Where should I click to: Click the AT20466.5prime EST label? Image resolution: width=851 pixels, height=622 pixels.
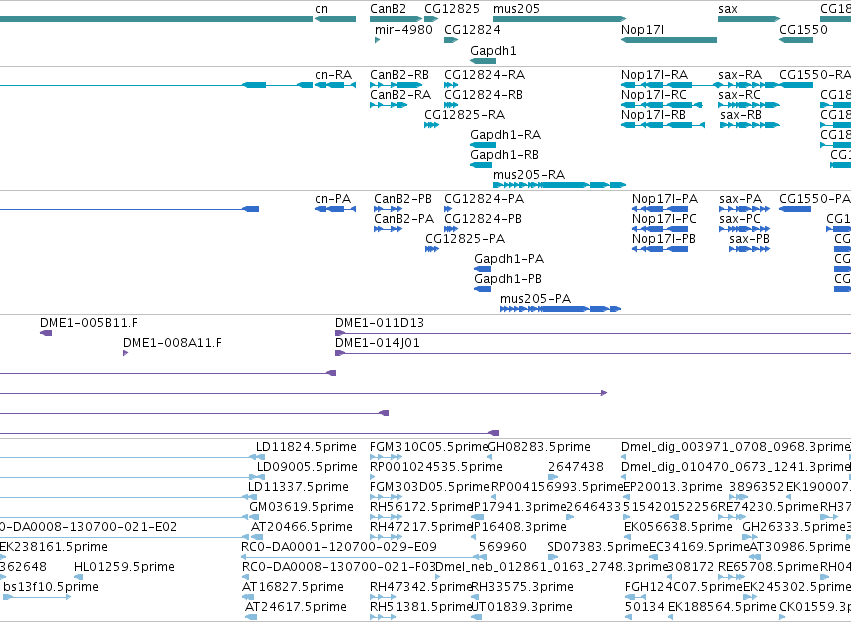click(x=302, y=527)
